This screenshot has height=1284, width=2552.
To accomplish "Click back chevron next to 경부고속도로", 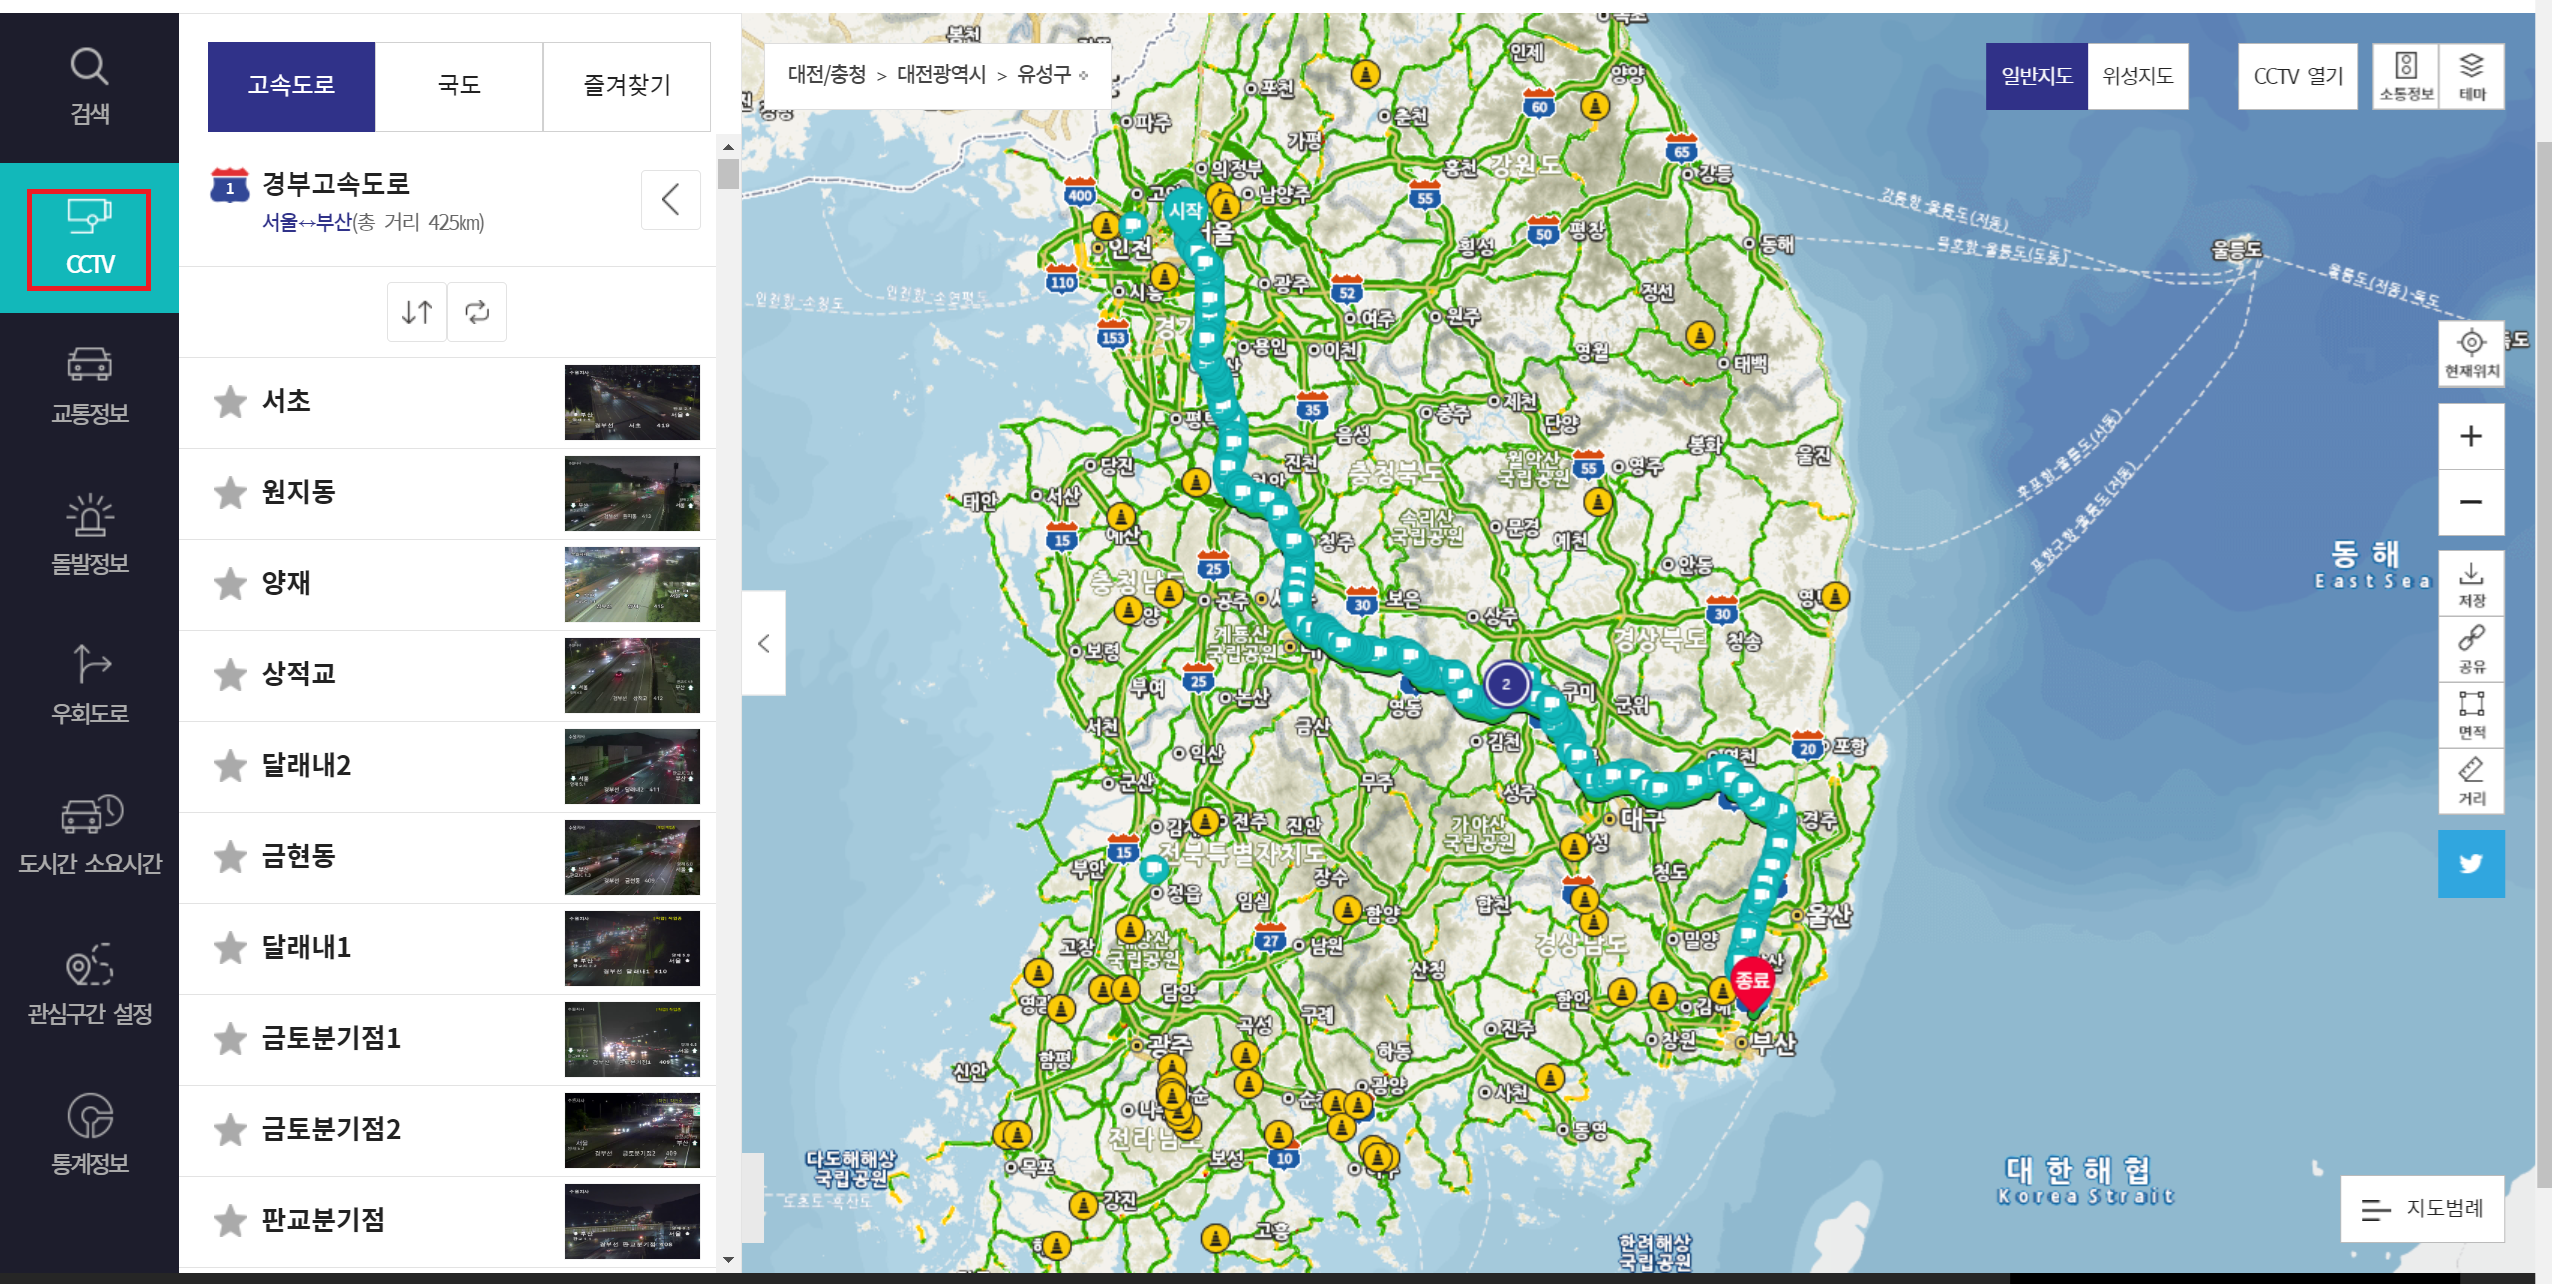I will point(670,199).
